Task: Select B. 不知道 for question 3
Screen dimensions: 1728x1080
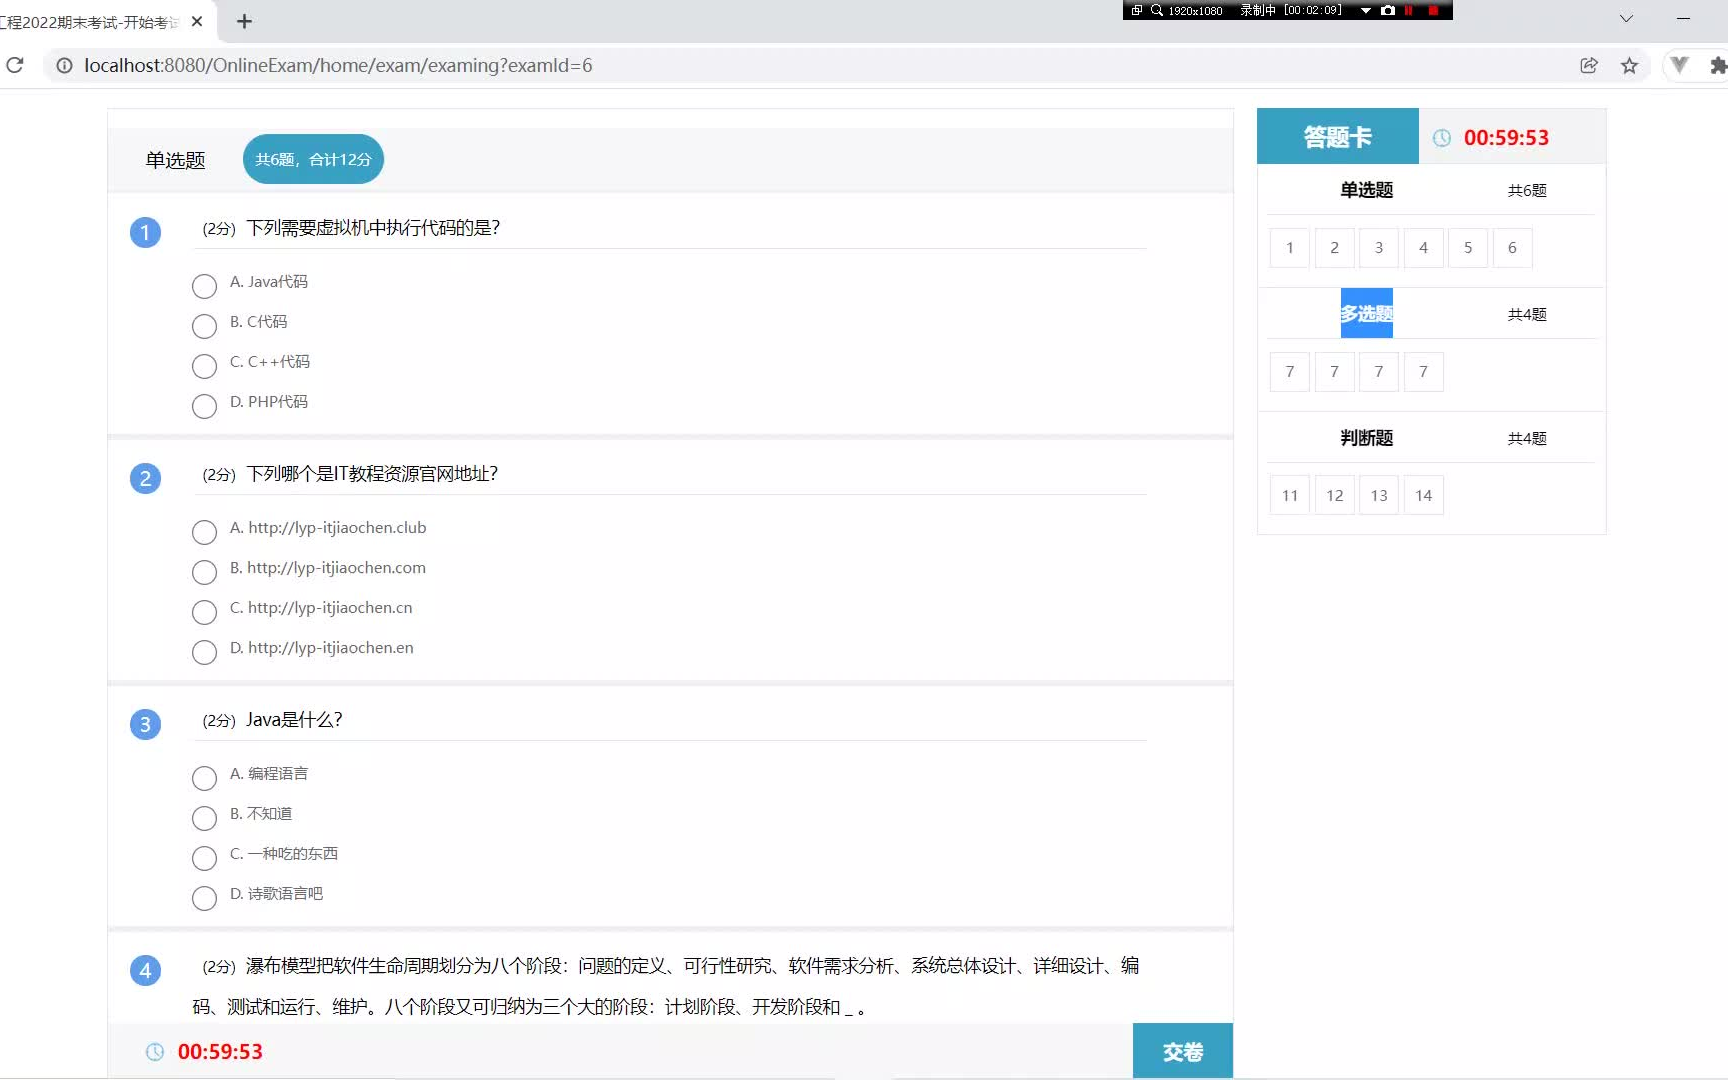Action: click(x=204, y=818)
